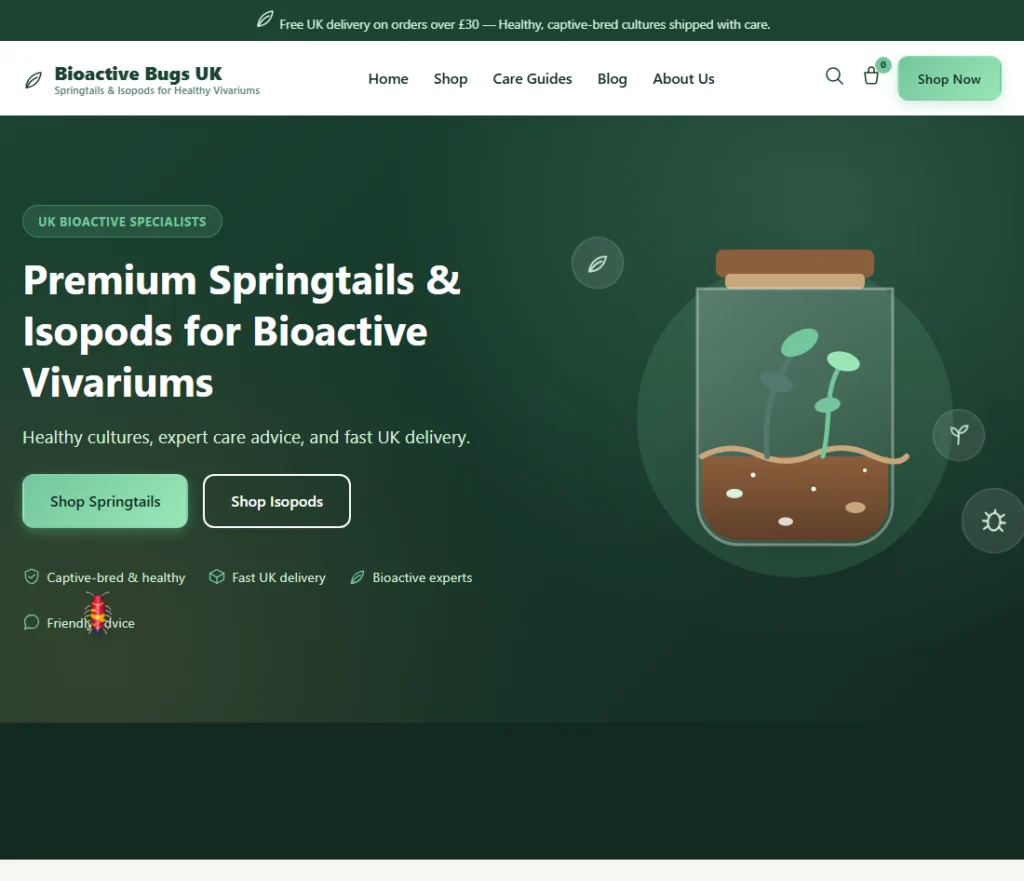Click the 'Fast UK delivery' text
This screenshot has height=881, width=1024.
[x=278, y=577]
